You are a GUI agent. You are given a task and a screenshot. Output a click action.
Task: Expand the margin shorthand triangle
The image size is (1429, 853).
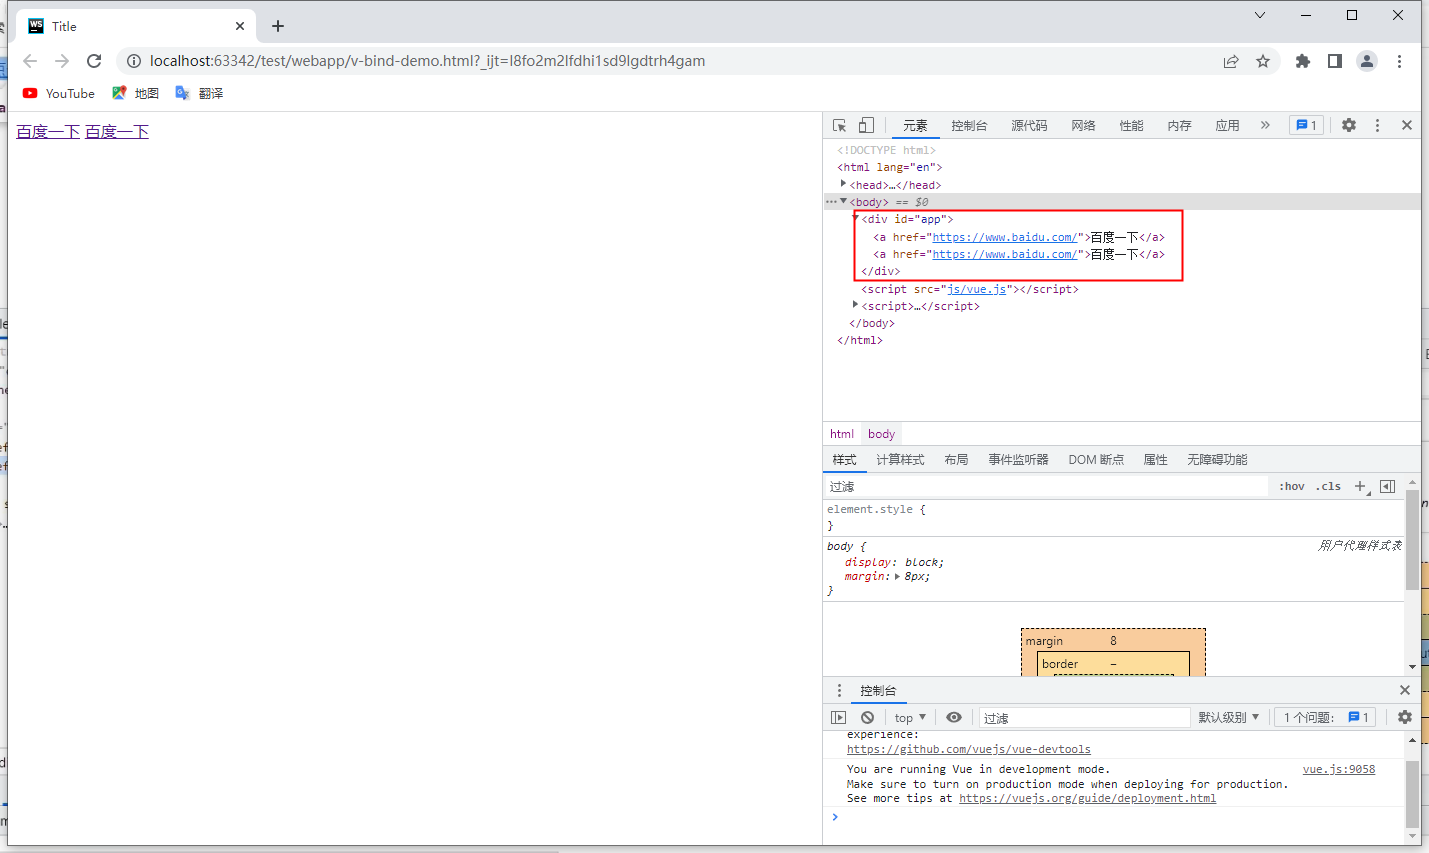pos(897,577)
